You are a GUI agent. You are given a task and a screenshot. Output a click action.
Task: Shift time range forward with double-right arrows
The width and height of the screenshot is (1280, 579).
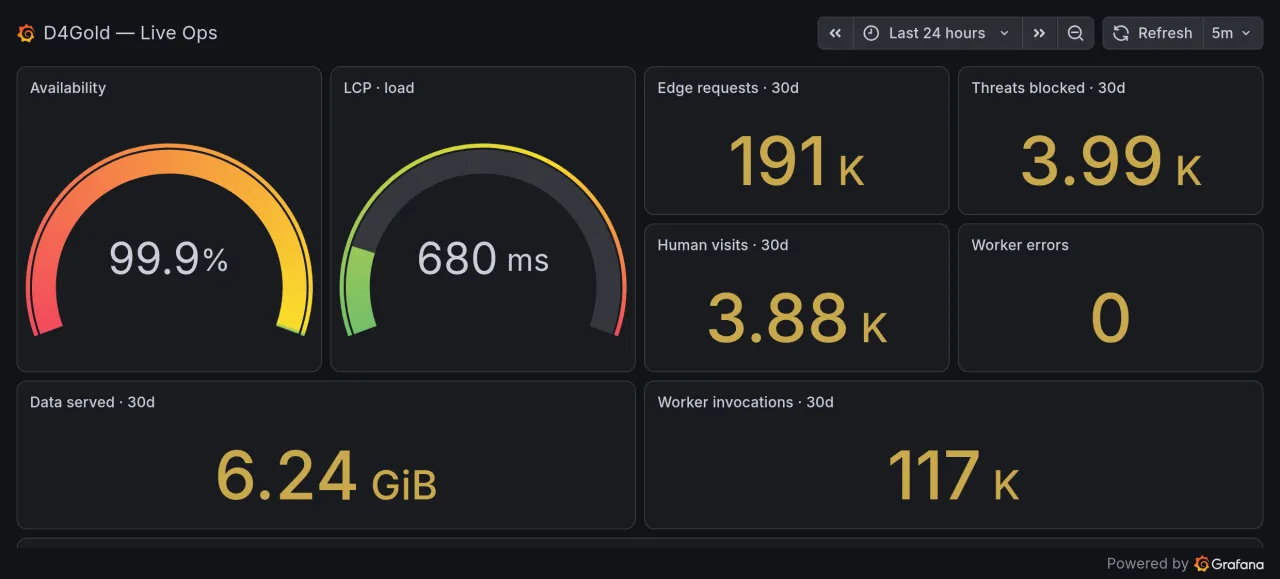1039,33
